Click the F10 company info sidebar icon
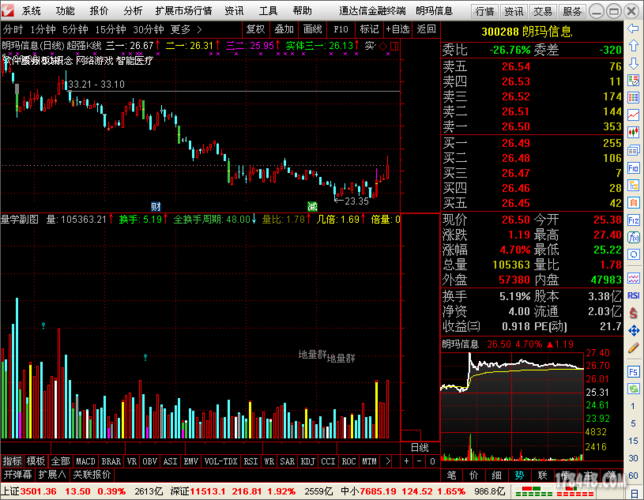This screenshot has width=644, height=500. click(633, 168)
